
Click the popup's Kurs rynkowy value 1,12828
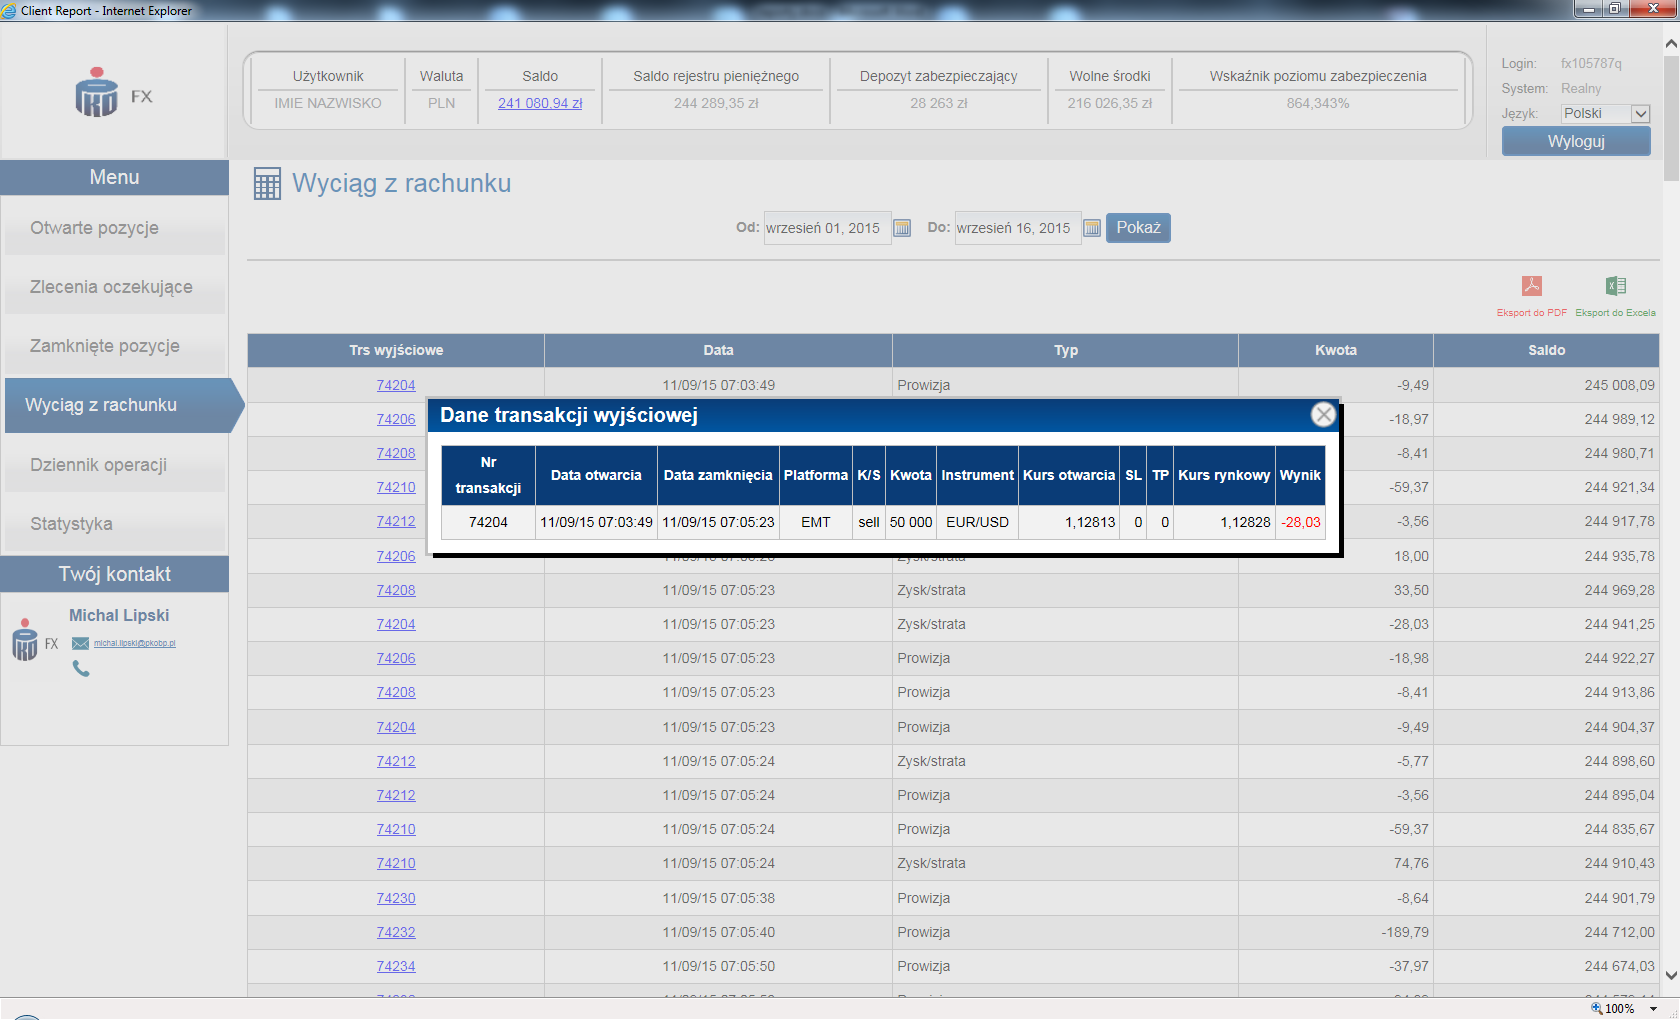pyautogui.click(x=1245, y=522)
